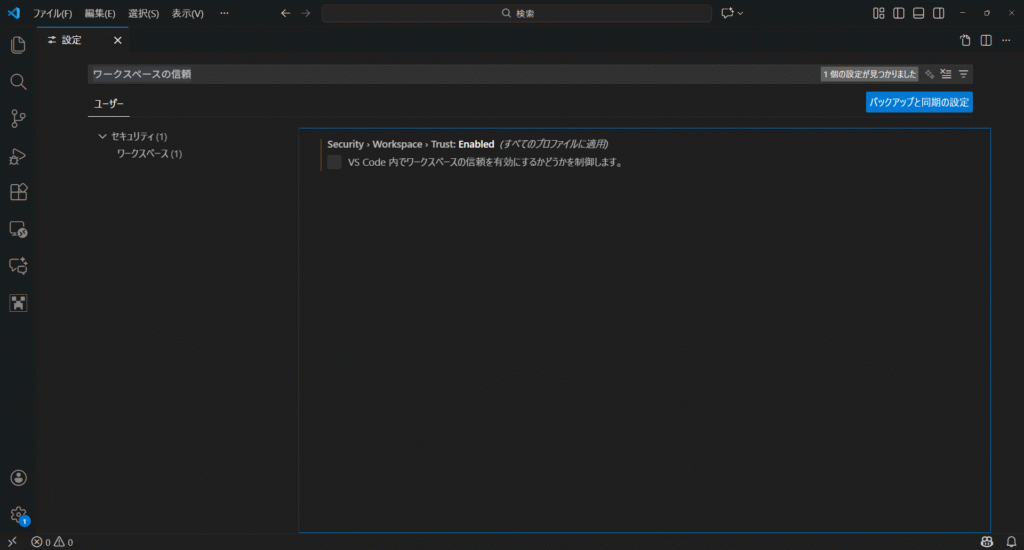Viewport: 1024px width, 550px height.
Task: Select the ユーザー settings tab
Action: click(108, 103)
